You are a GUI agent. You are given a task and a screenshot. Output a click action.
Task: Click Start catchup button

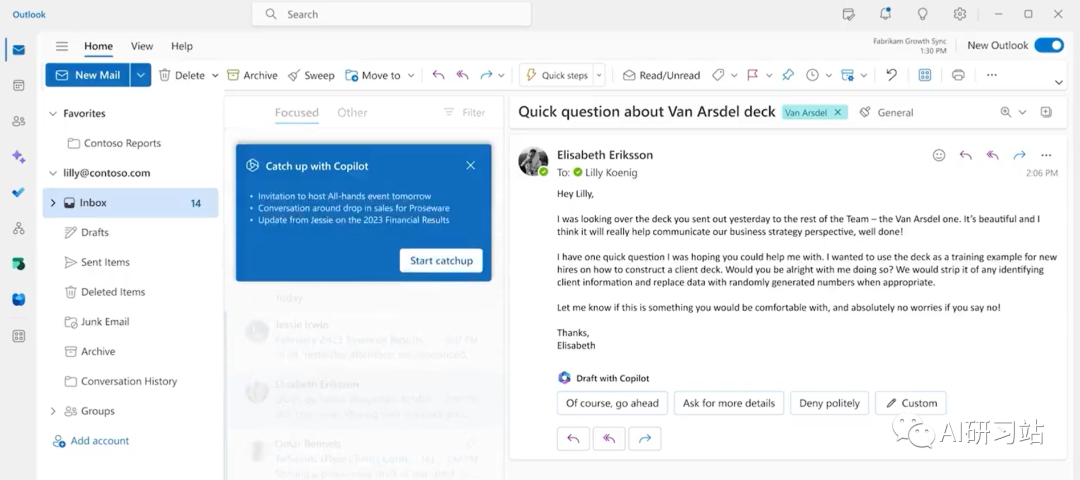point(441,260)
